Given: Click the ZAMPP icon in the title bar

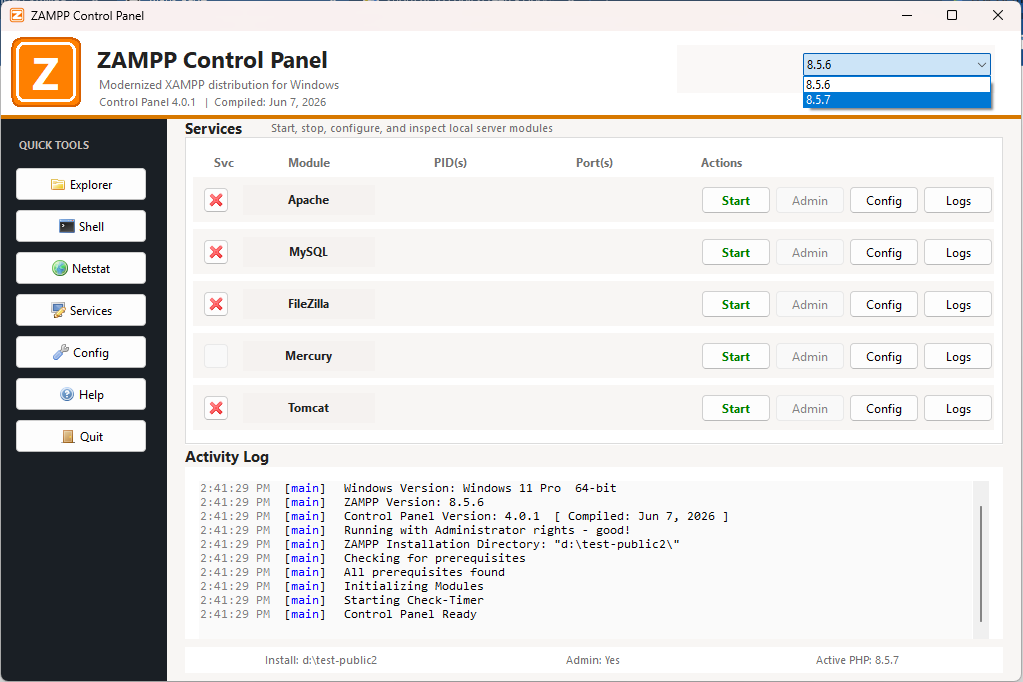Looking at the screenshot, I should [x=17, y=15].
